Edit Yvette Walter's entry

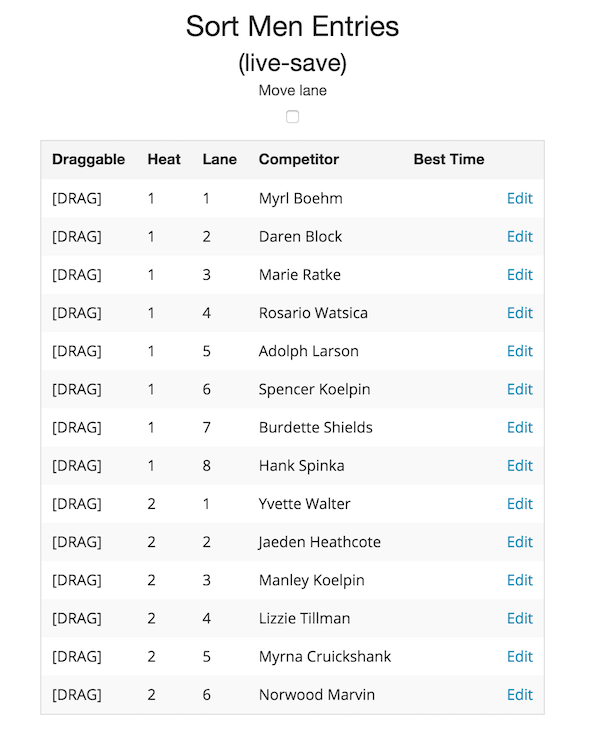click(x=519, y=504)
